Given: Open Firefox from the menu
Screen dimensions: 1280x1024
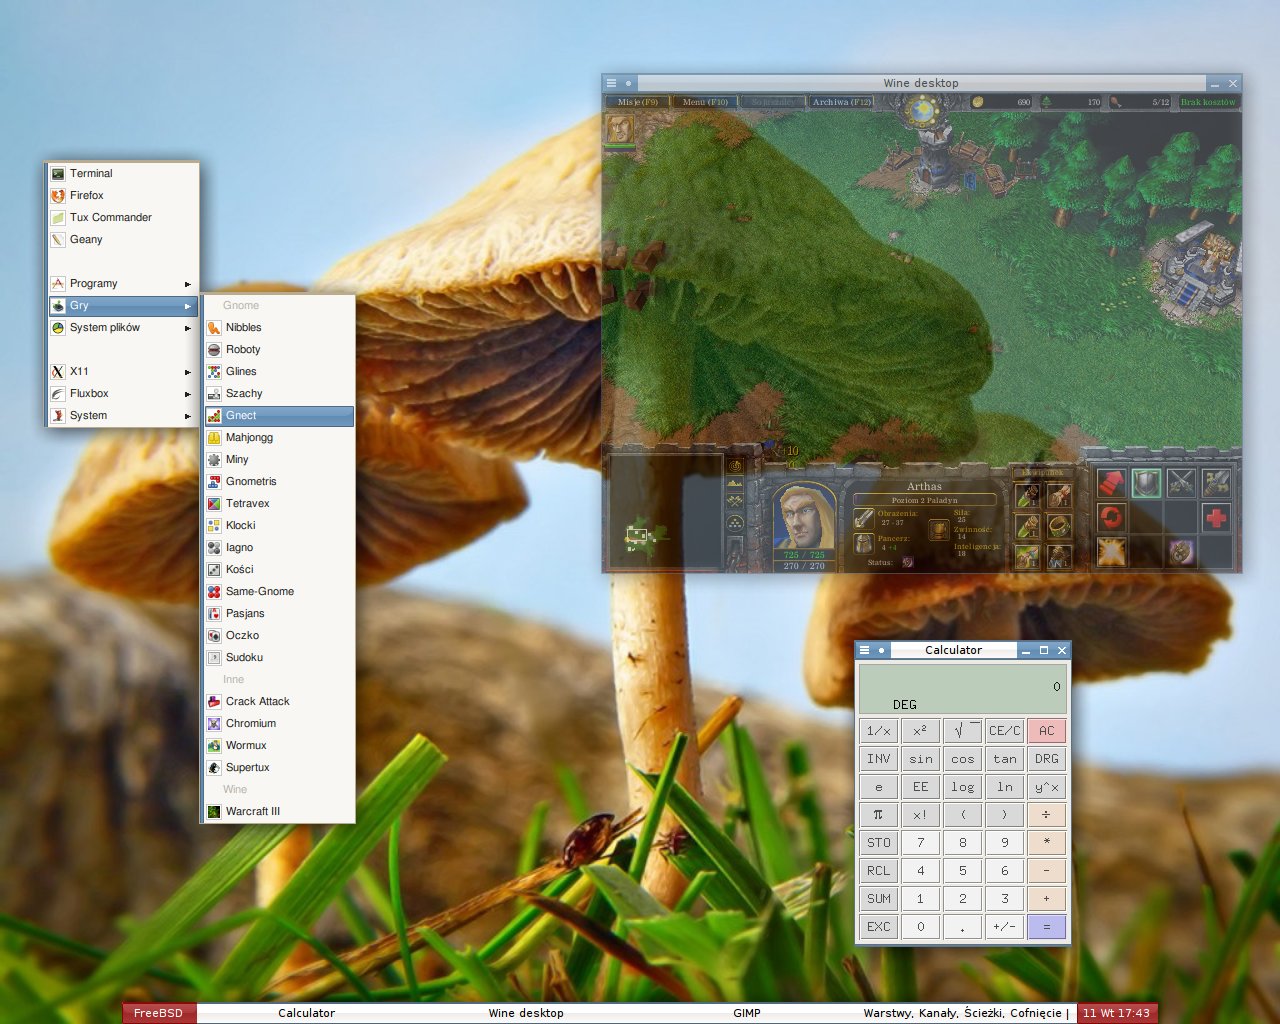Looking at the screenshot, I should coord(122,195).
